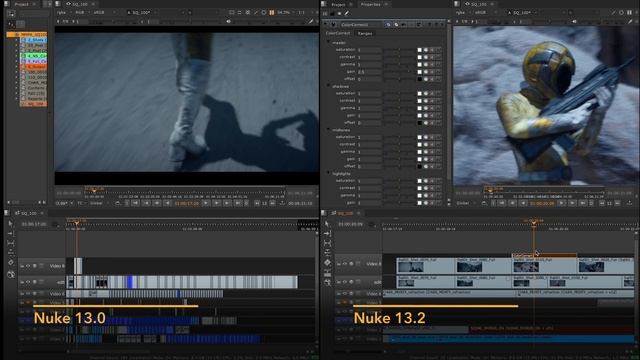Choose the razor tool in Nuke 13.0 timeline
The height and width of the screenshot is (360, 640).
point(11,253)
